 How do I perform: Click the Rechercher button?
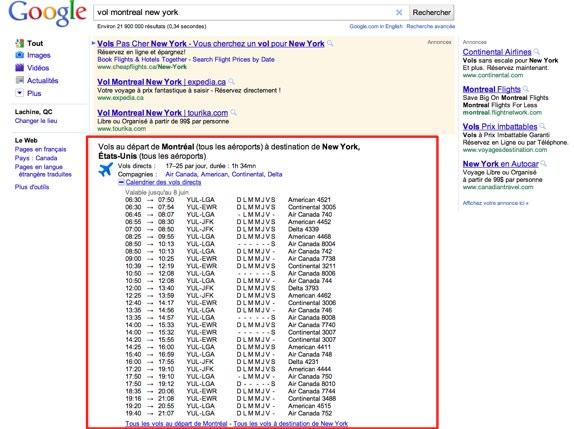tap(432, 12)
